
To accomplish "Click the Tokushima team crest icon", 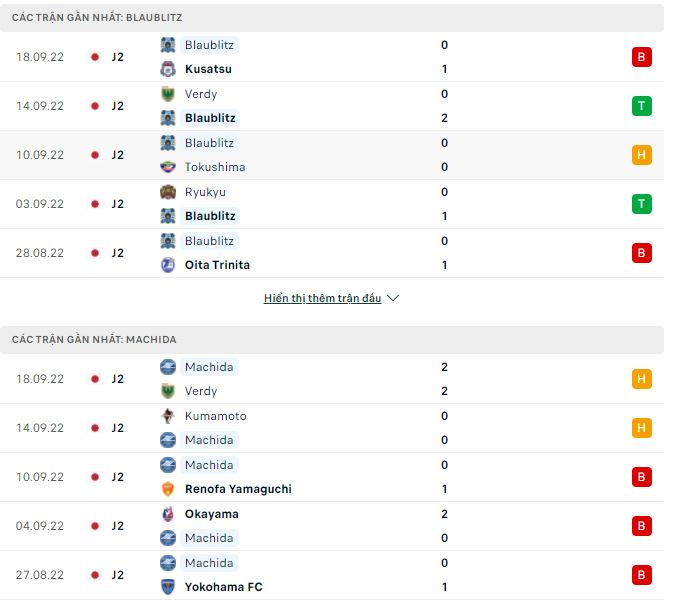I will coord(168,167).
